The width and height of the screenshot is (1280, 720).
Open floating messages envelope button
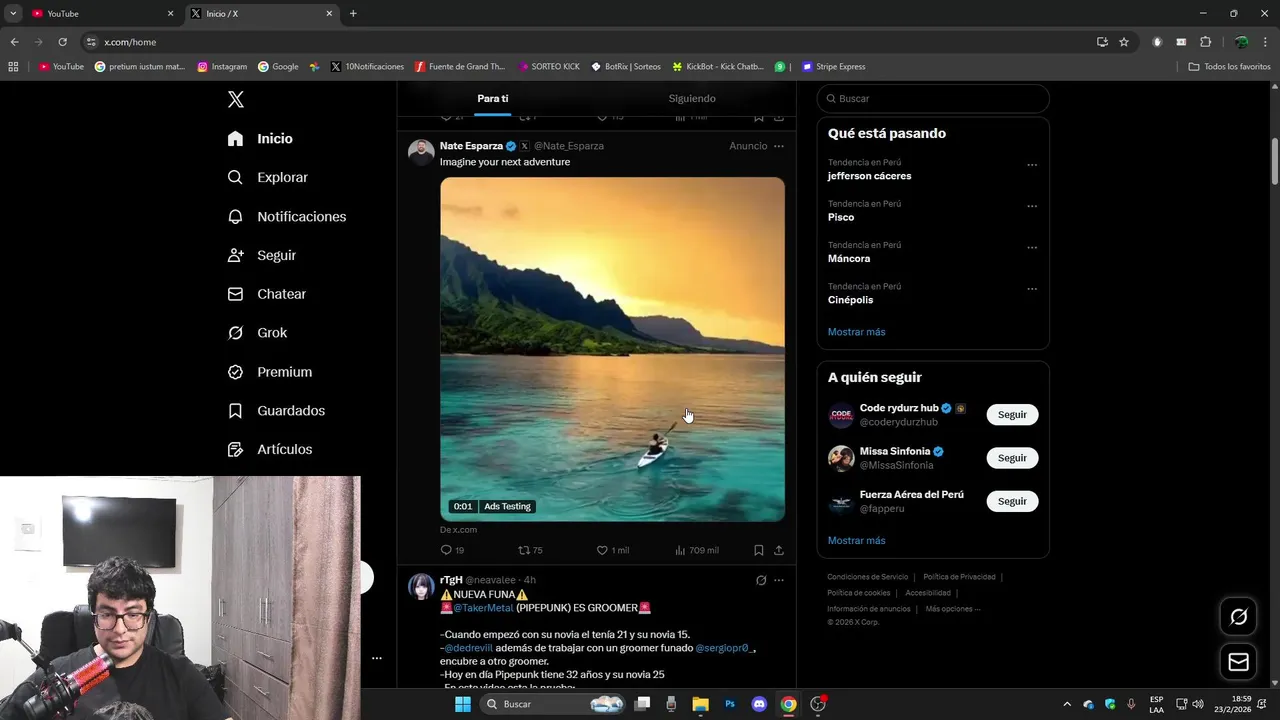1238,662
